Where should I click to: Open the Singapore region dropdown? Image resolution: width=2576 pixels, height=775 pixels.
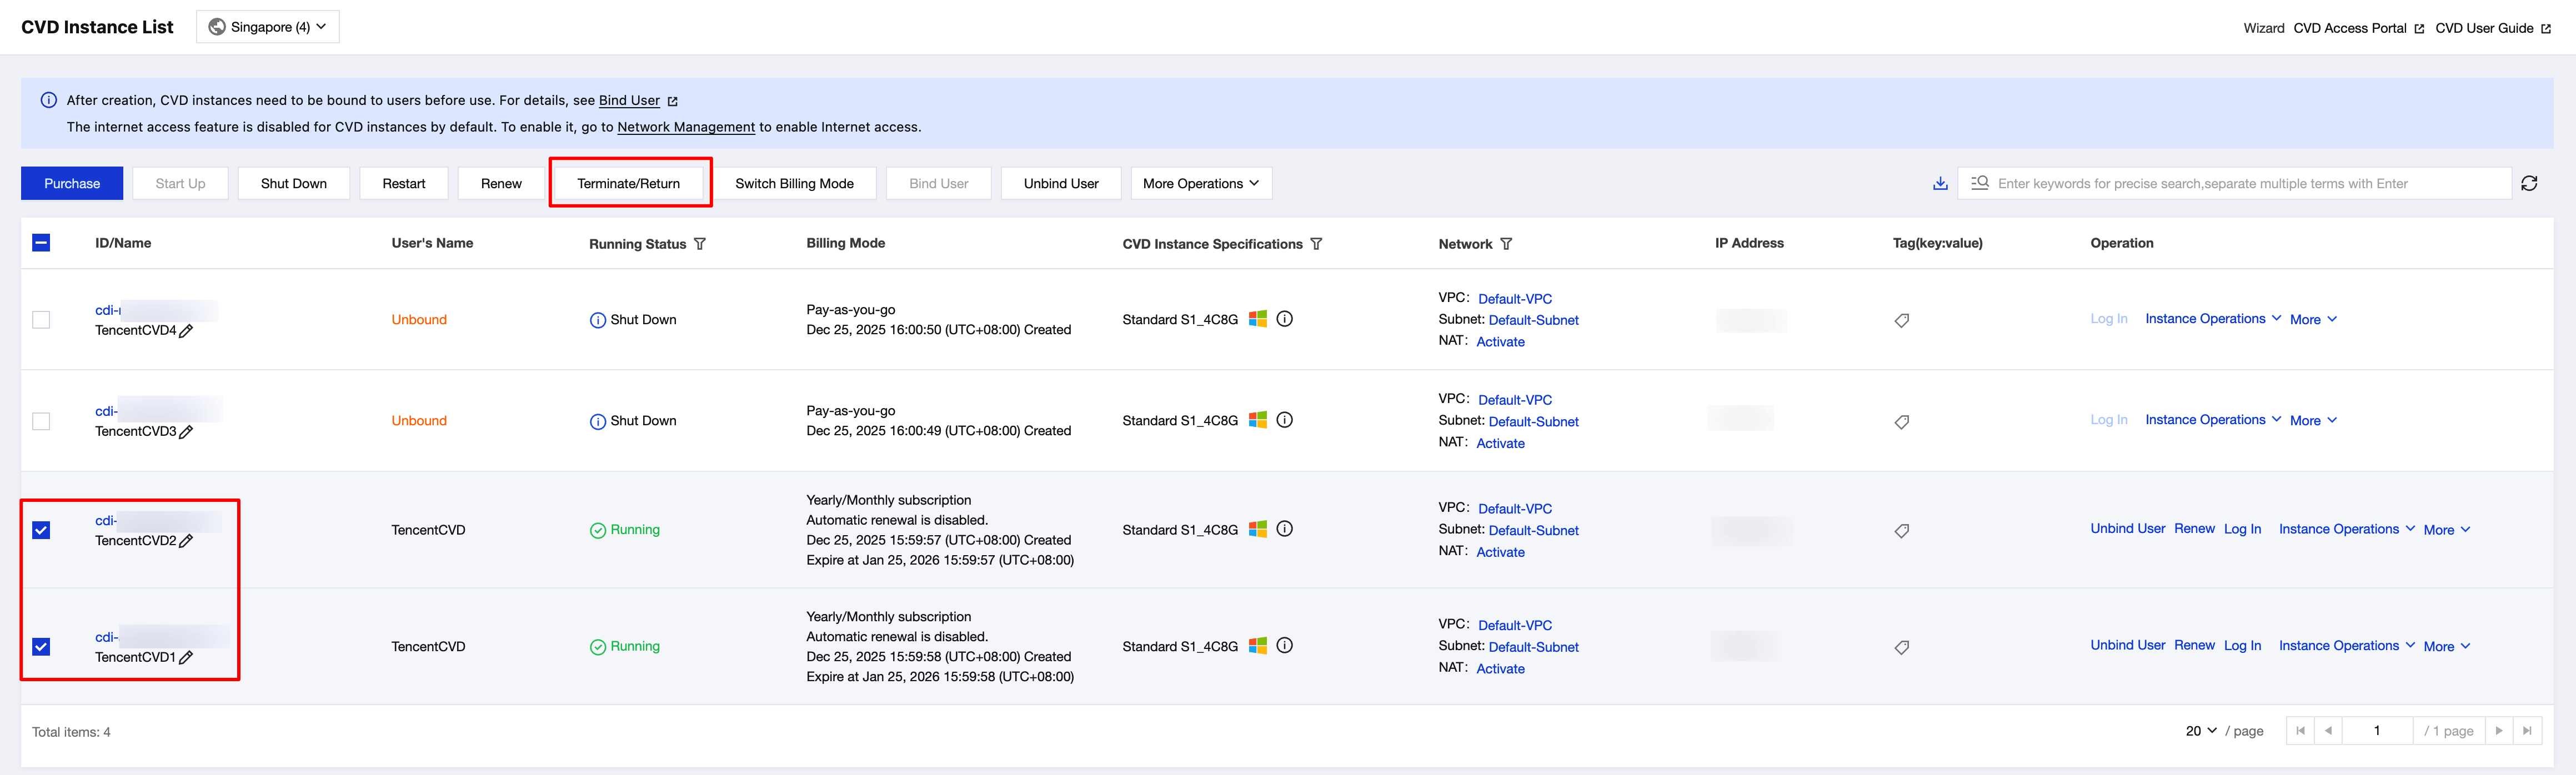click(x=268, y=27)
